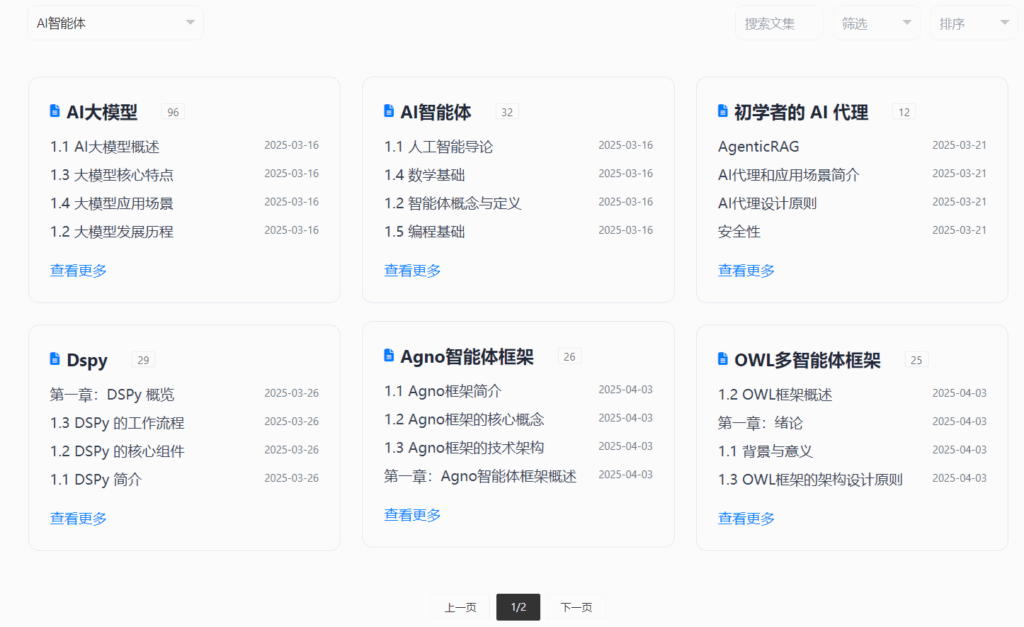Screen dimensions: 1024x627
Task: Open article 1.5 编程基础
Action: click(x=424, y=232)
